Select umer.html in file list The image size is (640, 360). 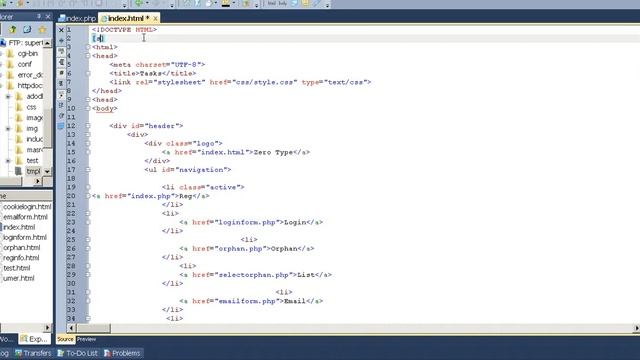pos(19,278)
